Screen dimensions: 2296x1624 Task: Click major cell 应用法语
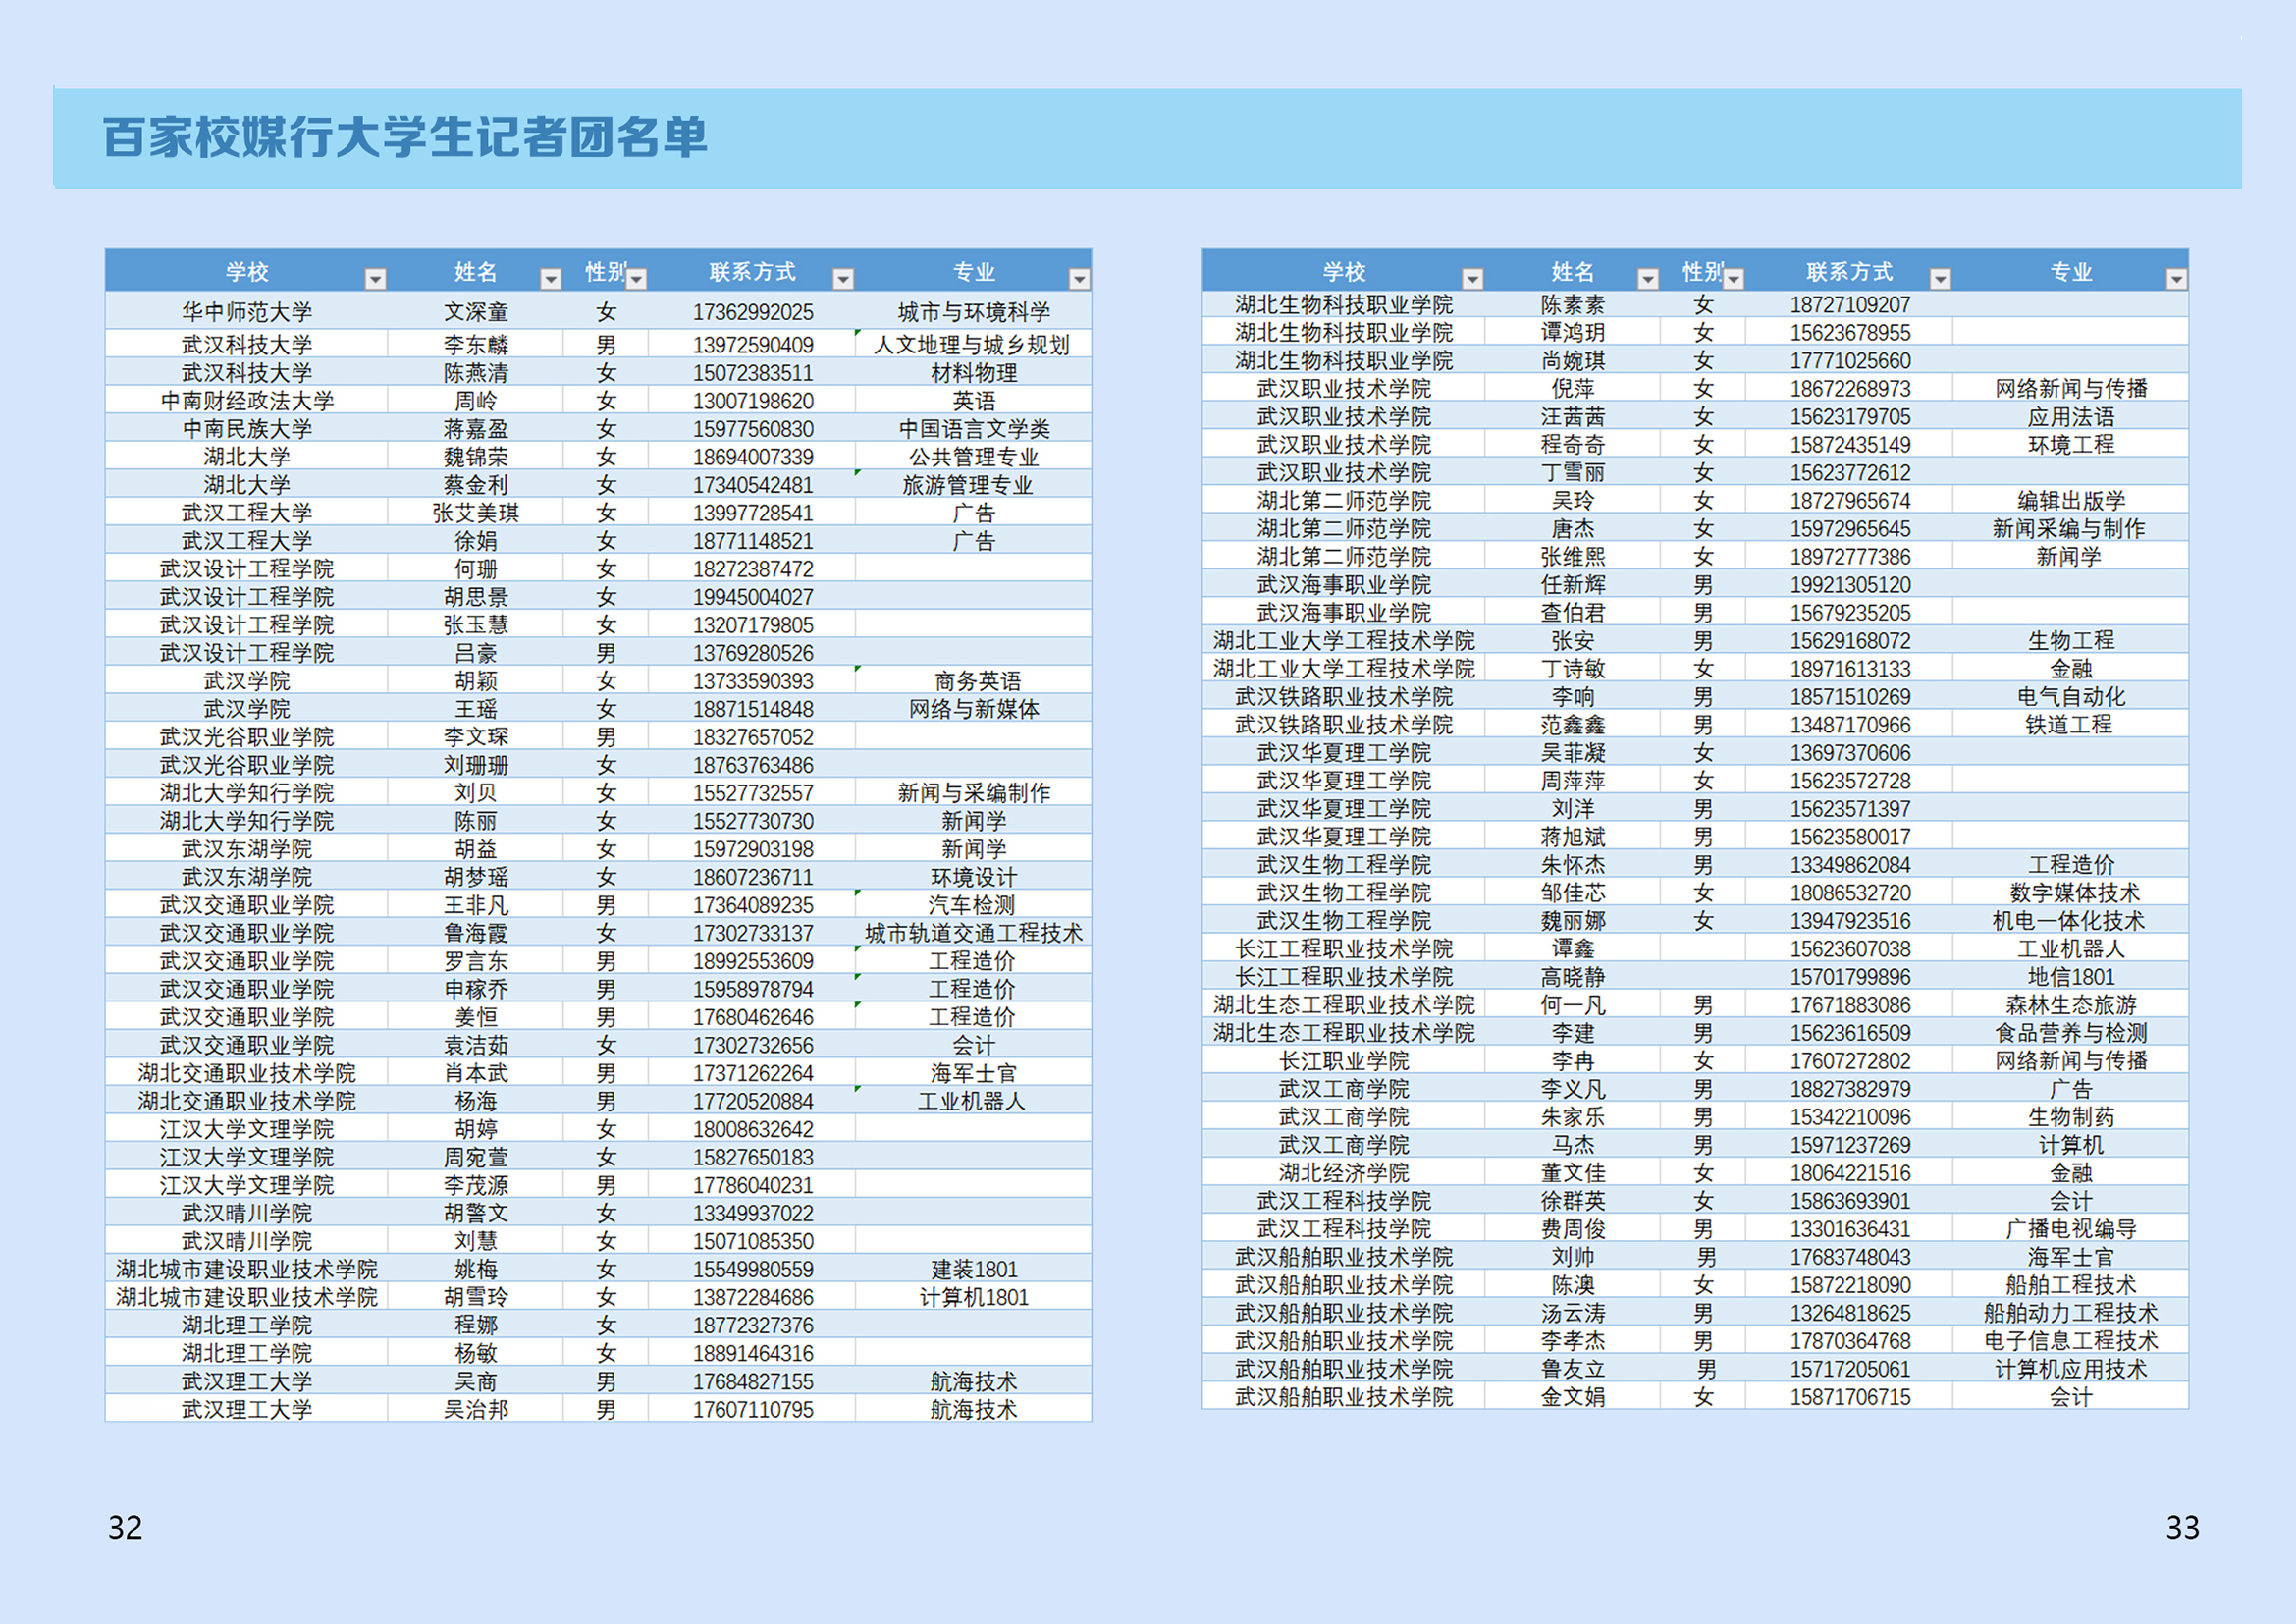(2071, 416)
